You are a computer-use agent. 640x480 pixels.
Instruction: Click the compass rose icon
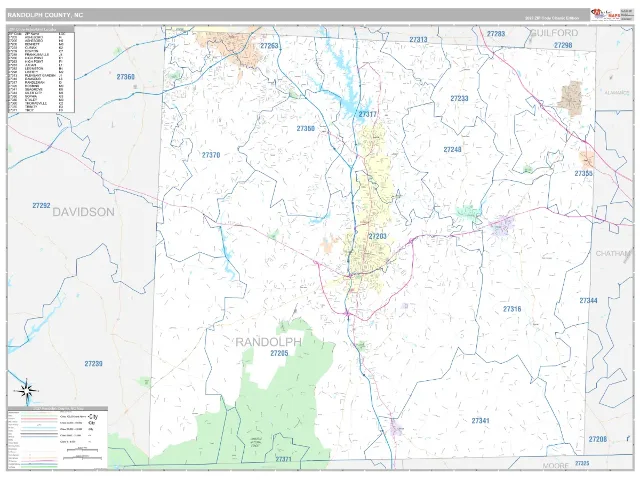[x=26, y=391]
